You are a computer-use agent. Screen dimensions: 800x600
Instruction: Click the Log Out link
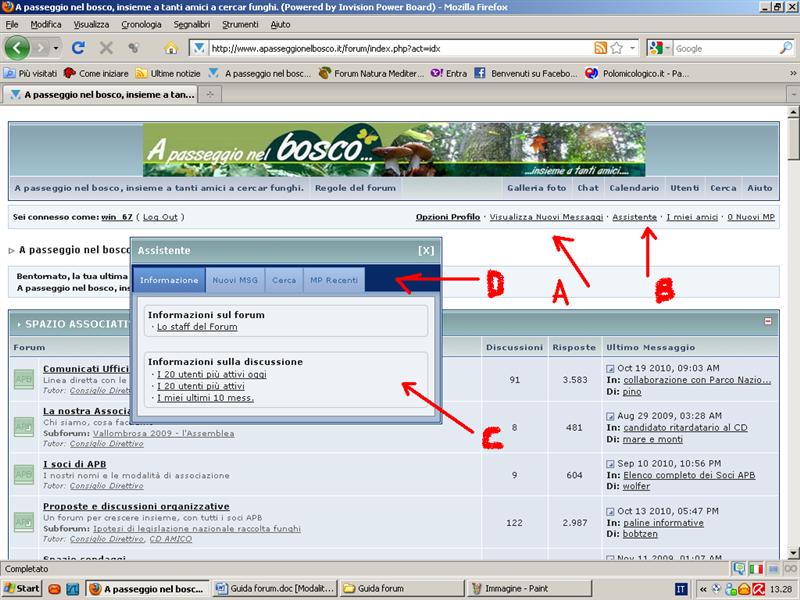pyautogui.click(x=160, y=217)
